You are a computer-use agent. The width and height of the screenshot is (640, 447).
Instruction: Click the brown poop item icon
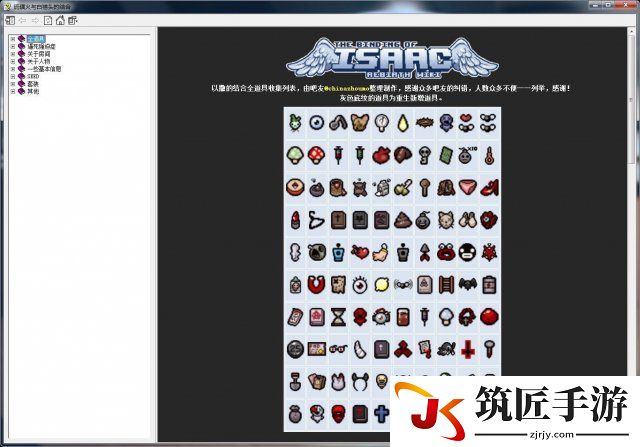pos(403,220)
